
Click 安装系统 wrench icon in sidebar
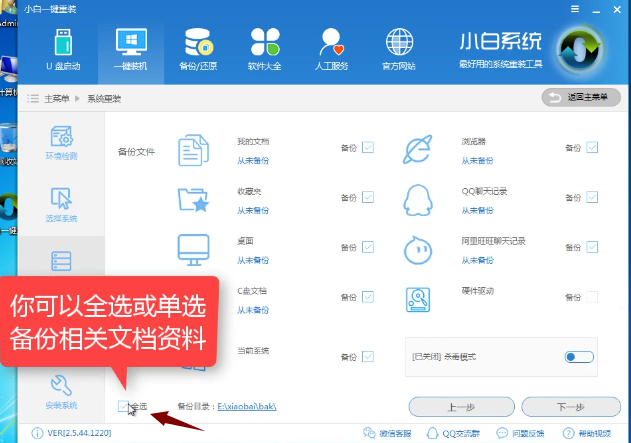tap(62, 391)
